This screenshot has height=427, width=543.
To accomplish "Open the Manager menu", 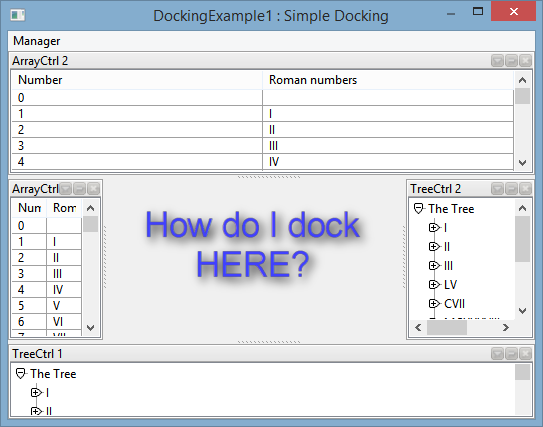I will tap(36, 41).
